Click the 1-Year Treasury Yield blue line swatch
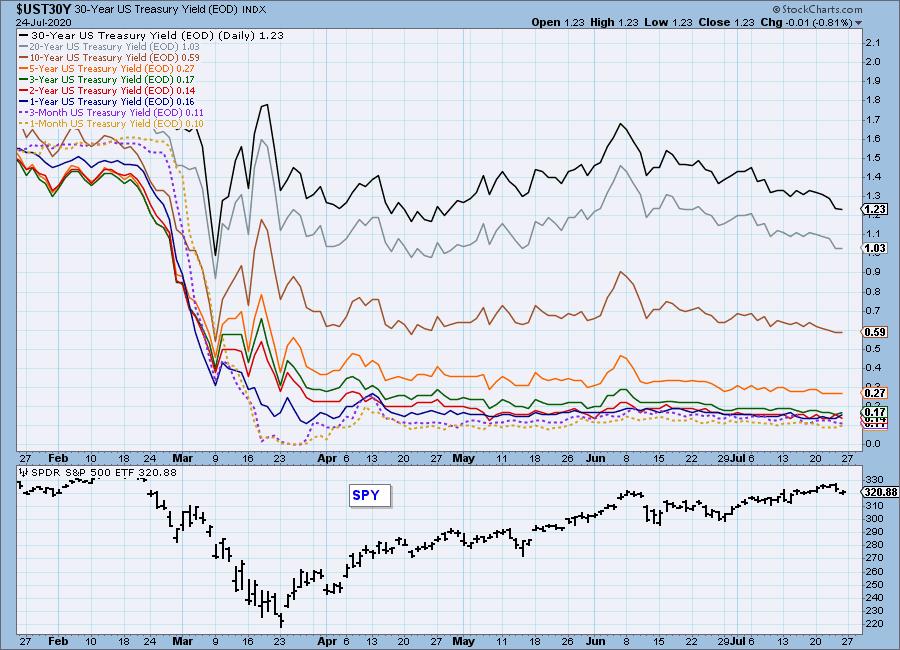Screen dimensions: 900x650 pos(24,102)
